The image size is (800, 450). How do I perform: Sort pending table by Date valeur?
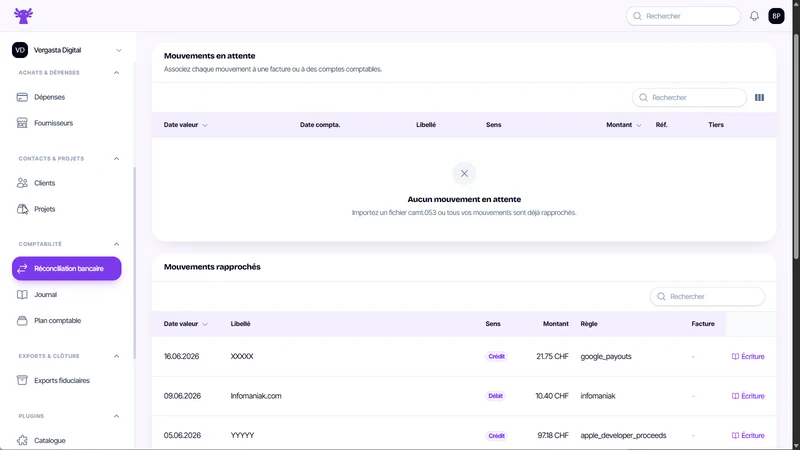point(185,124)
